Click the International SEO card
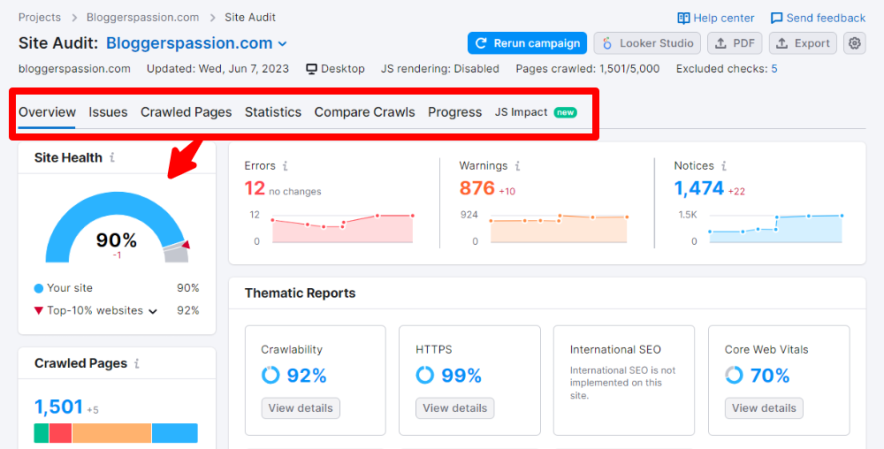This screenshot has width=884, height=449. pos(624,380)
